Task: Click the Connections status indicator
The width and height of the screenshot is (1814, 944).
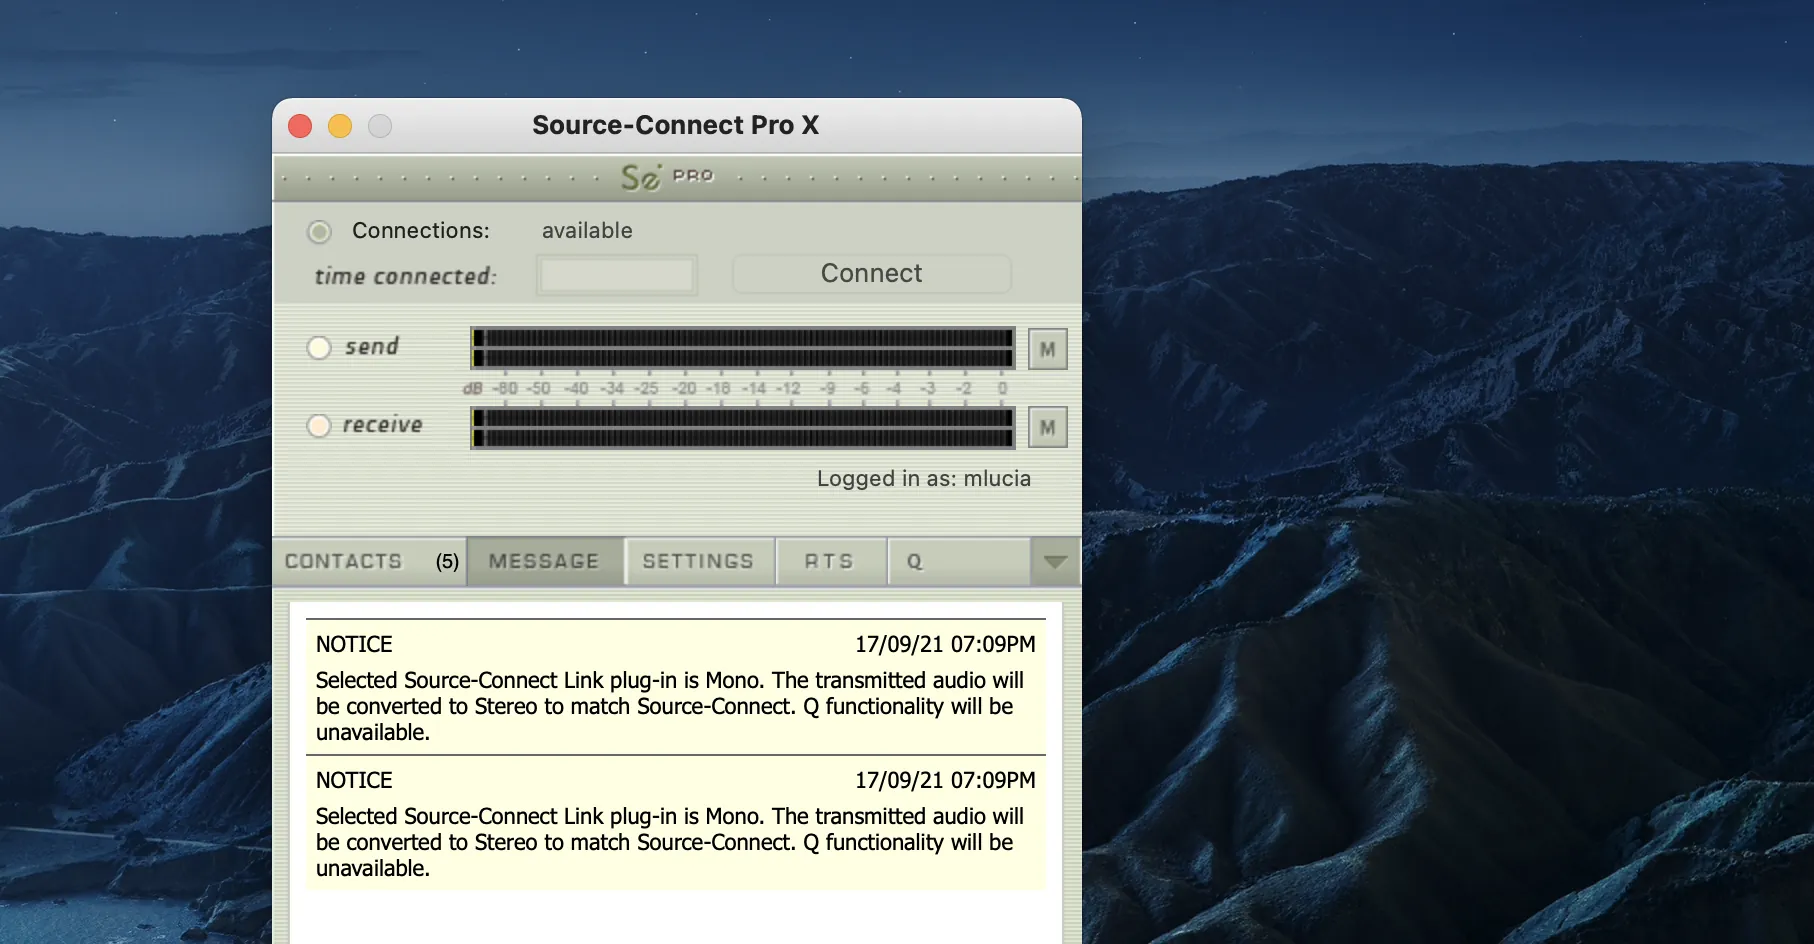Action: click(319, 232)
